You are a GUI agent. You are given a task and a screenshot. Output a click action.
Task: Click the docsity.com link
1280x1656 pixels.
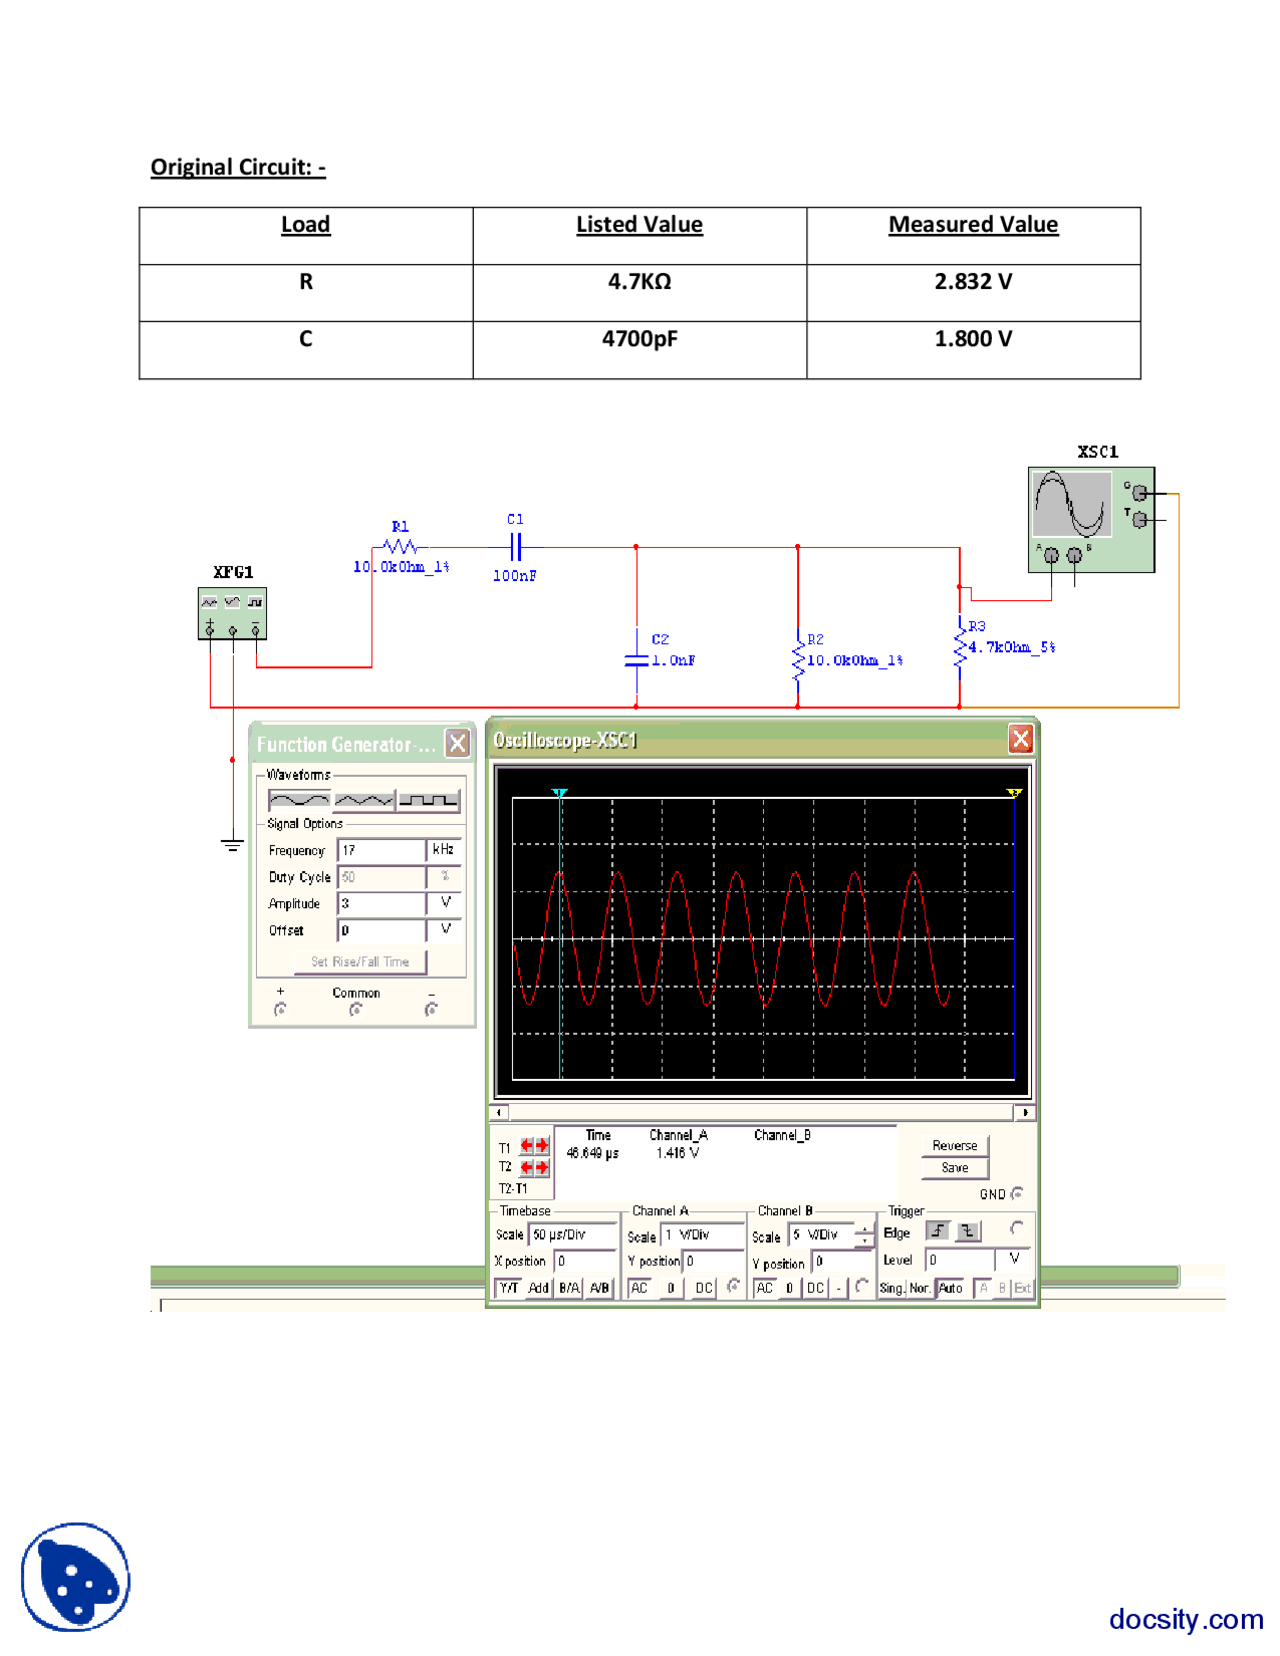[1186, 1619]
